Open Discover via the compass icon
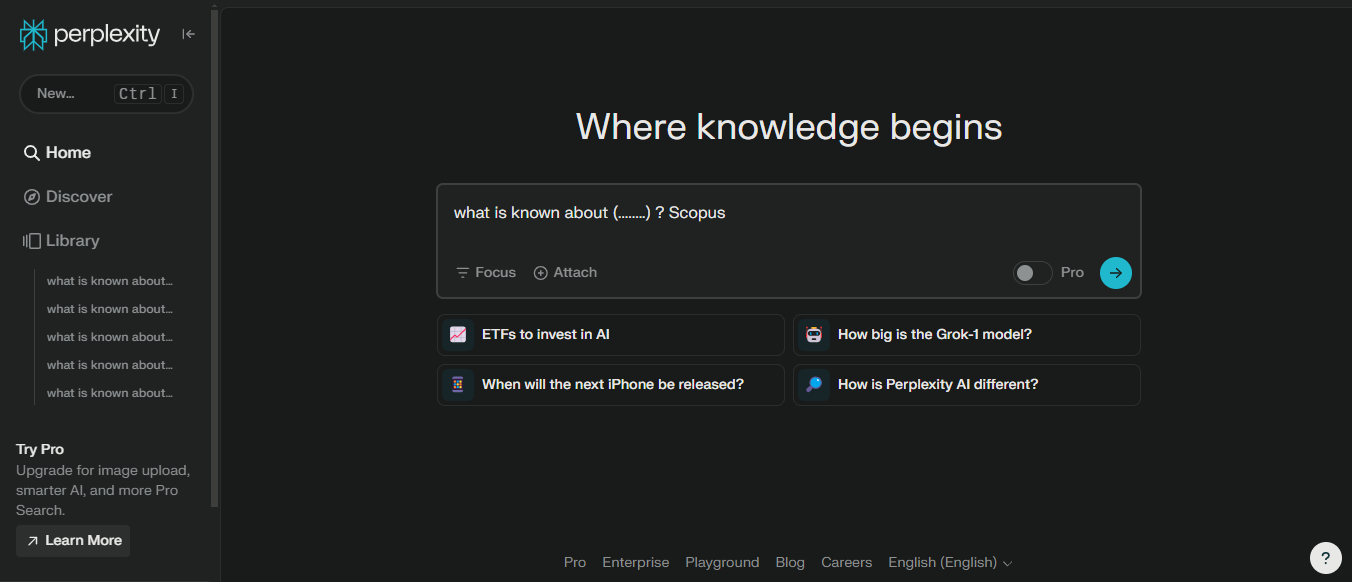Viewport: 1352px width, 582px height. click(x=32, y=197)
